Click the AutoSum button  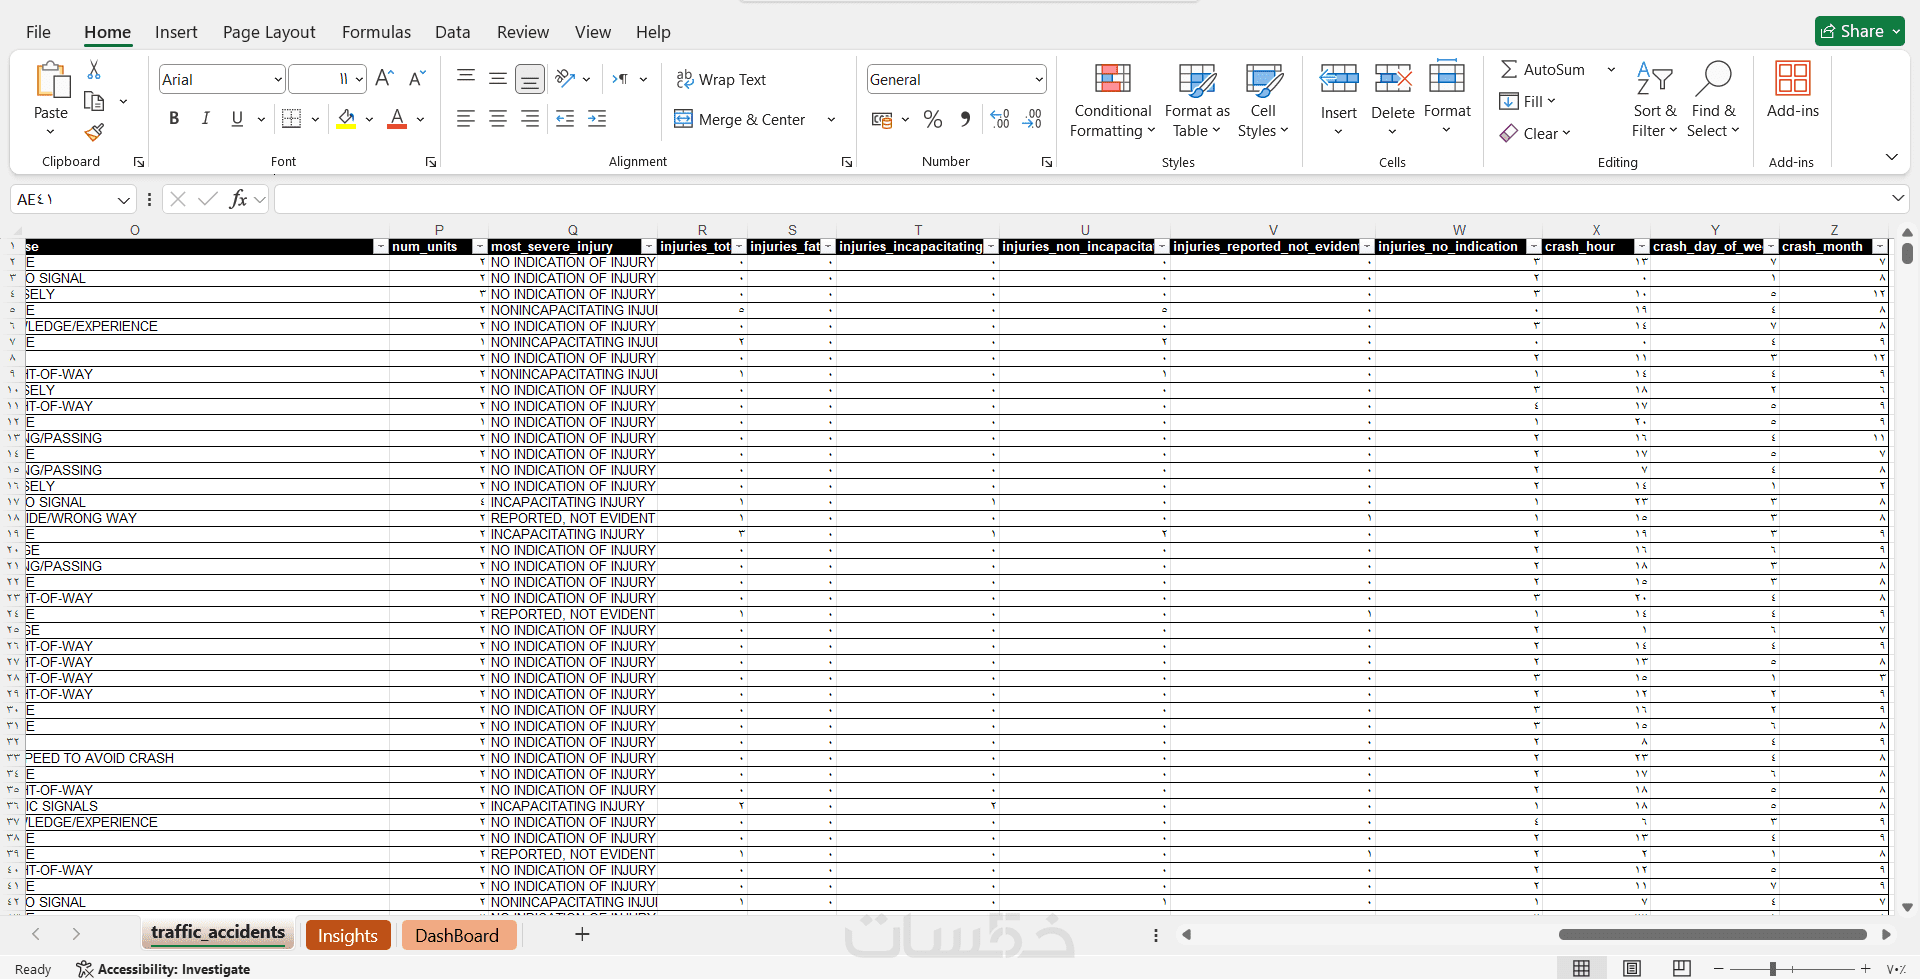[1543, 69]
